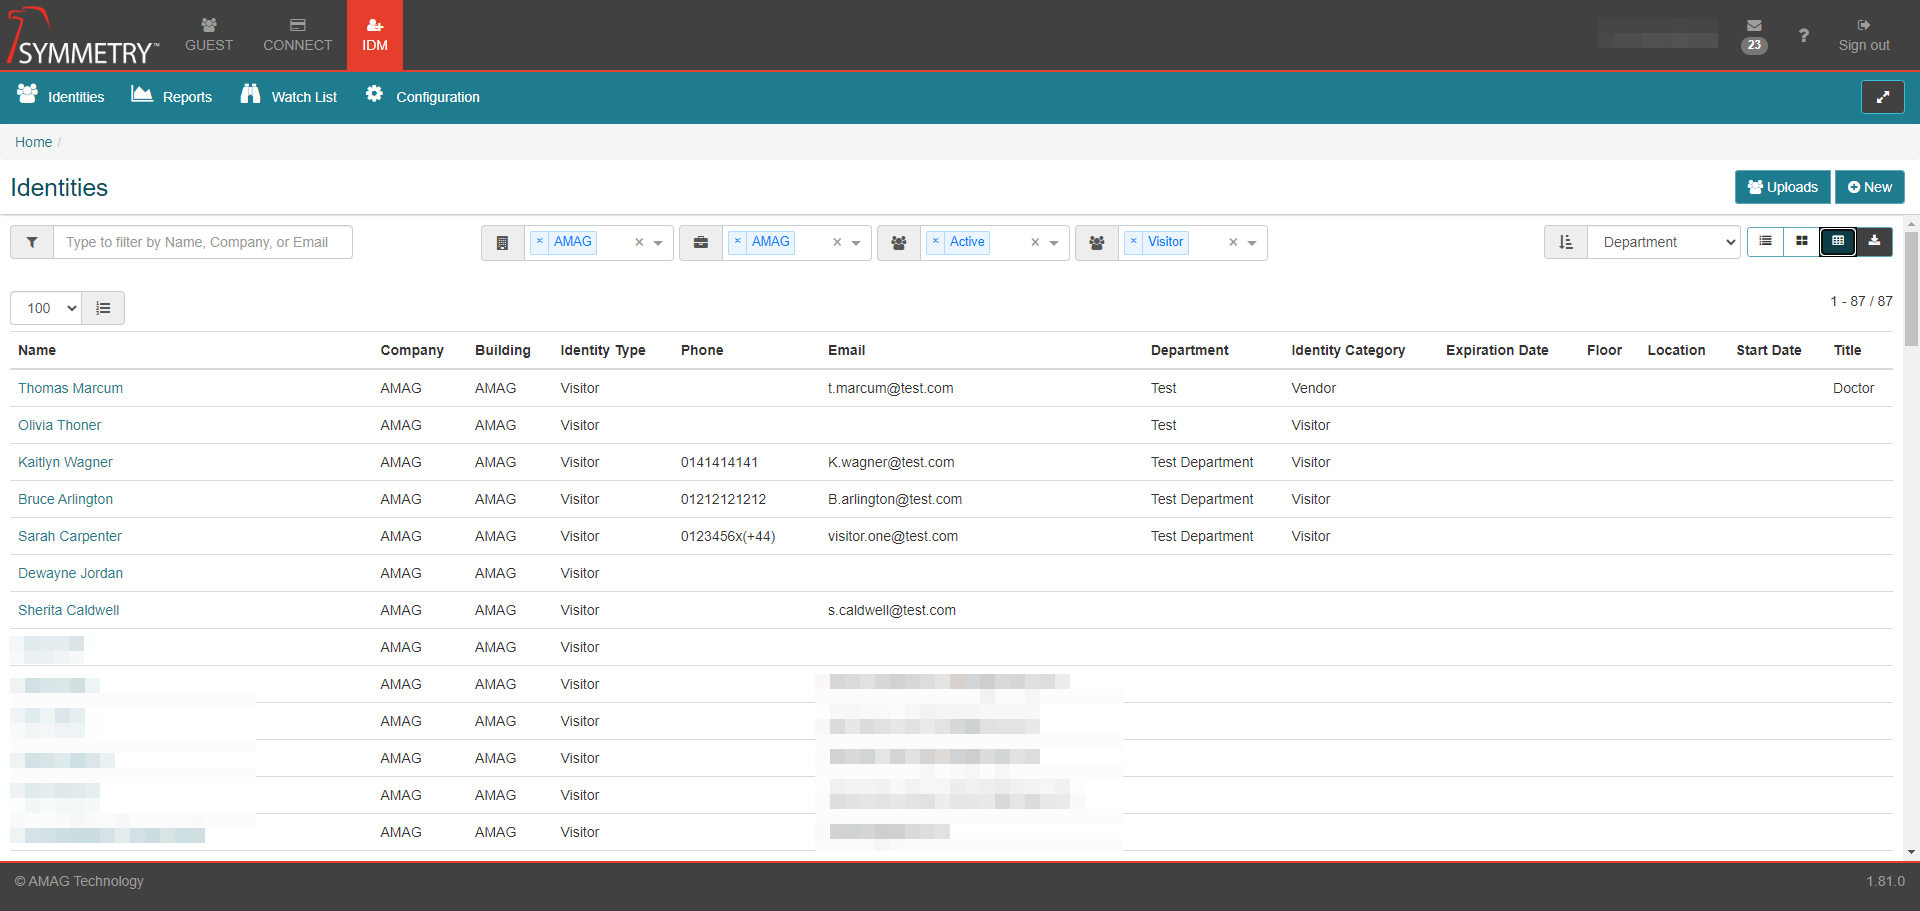Expand the status filter dropdown
The height and width of the screenshot is (911, 1920).
(x=1054, y=243)
